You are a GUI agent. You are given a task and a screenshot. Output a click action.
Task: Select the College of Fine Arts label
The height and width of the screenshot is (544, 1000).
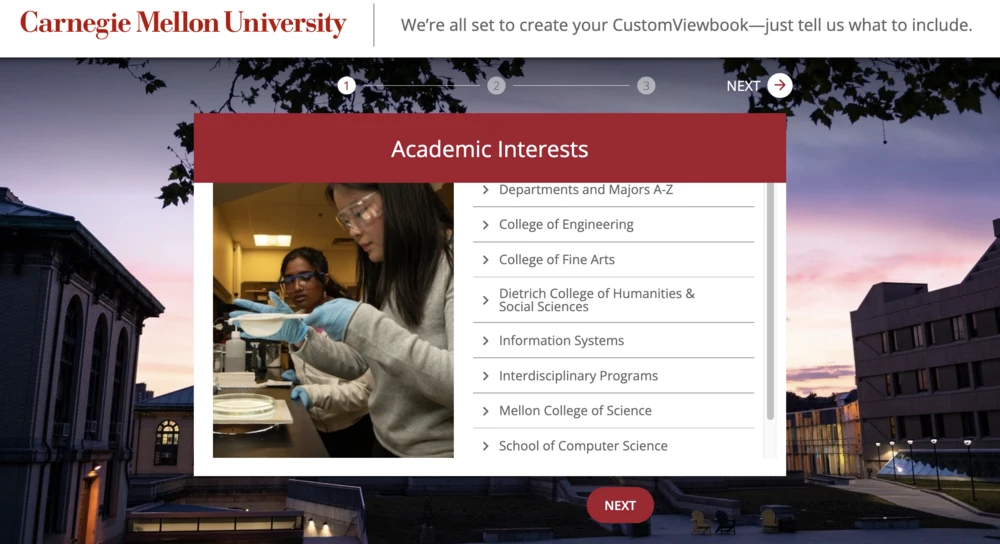pyautogui.click(x=556, y=260)
